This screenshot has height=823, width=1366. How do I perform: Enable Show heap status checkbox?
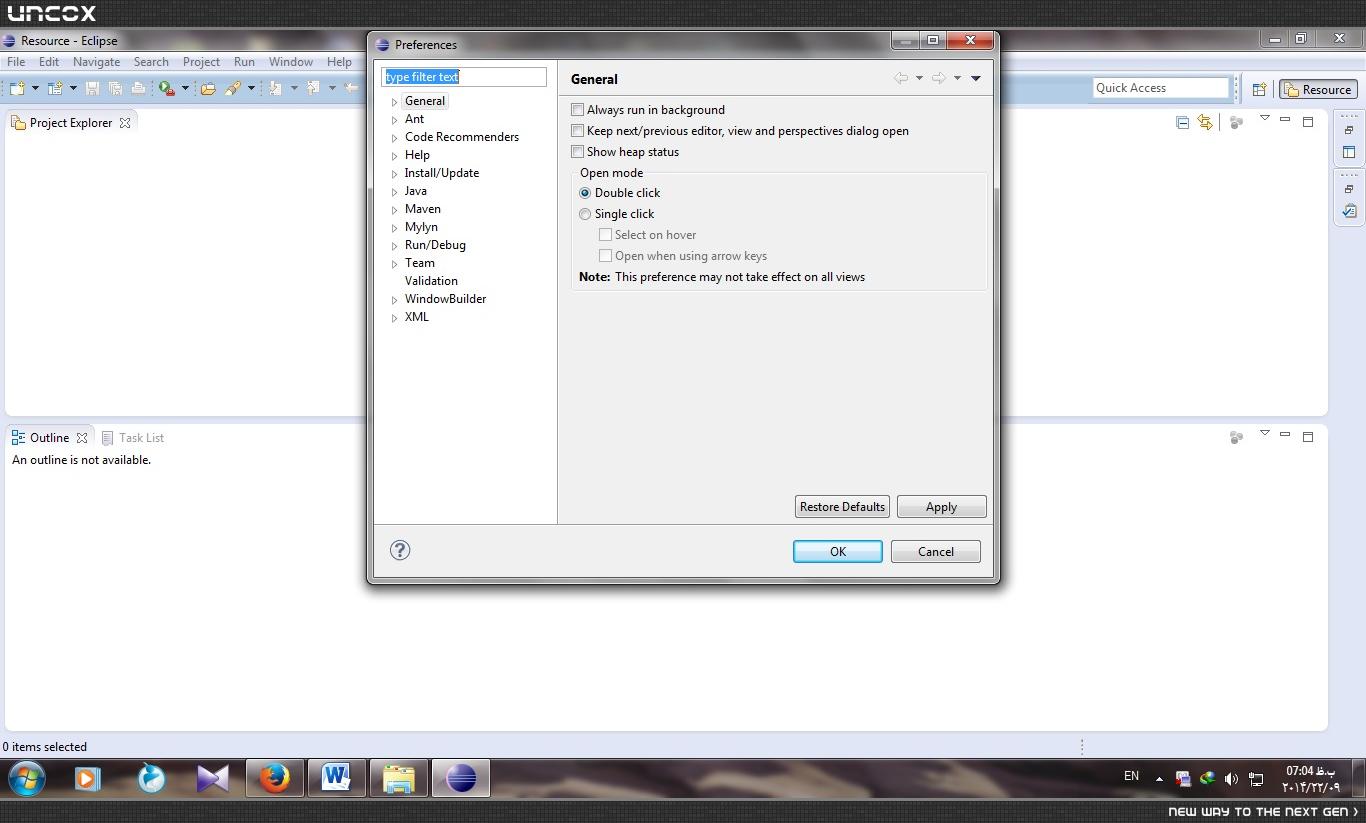pos(577,152)
